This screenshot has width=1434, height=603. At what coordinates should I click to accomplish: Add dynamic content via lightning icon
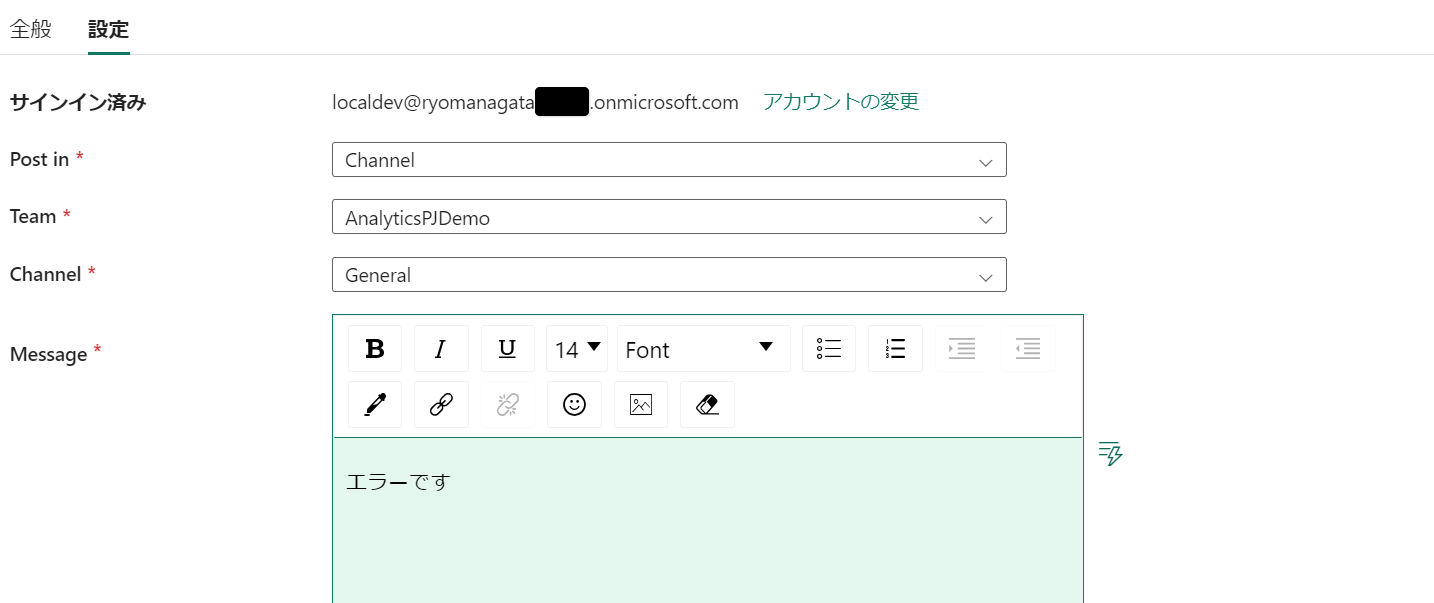1111,454
